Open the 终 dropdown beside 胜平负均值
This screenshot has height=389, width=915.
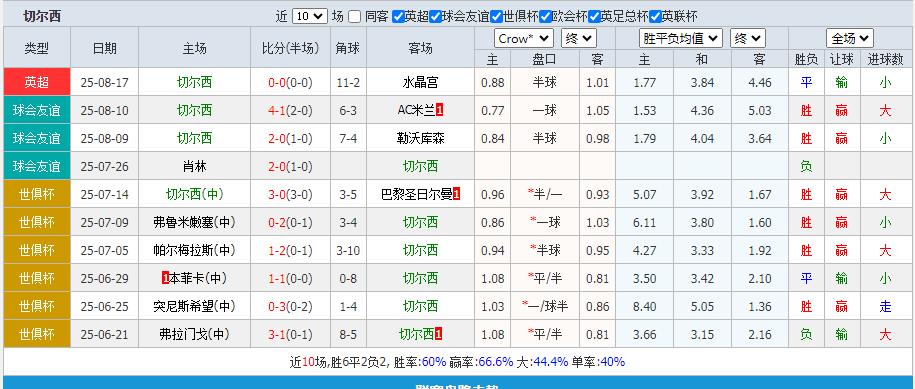pos(748,38)
